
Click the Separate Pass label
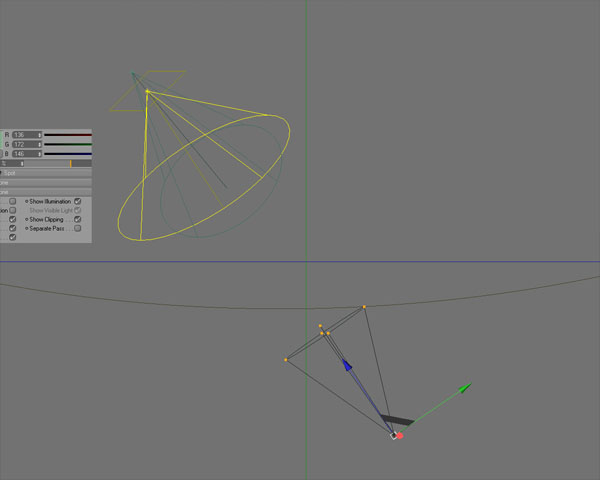pyautogui.click(x=47, y=229)
